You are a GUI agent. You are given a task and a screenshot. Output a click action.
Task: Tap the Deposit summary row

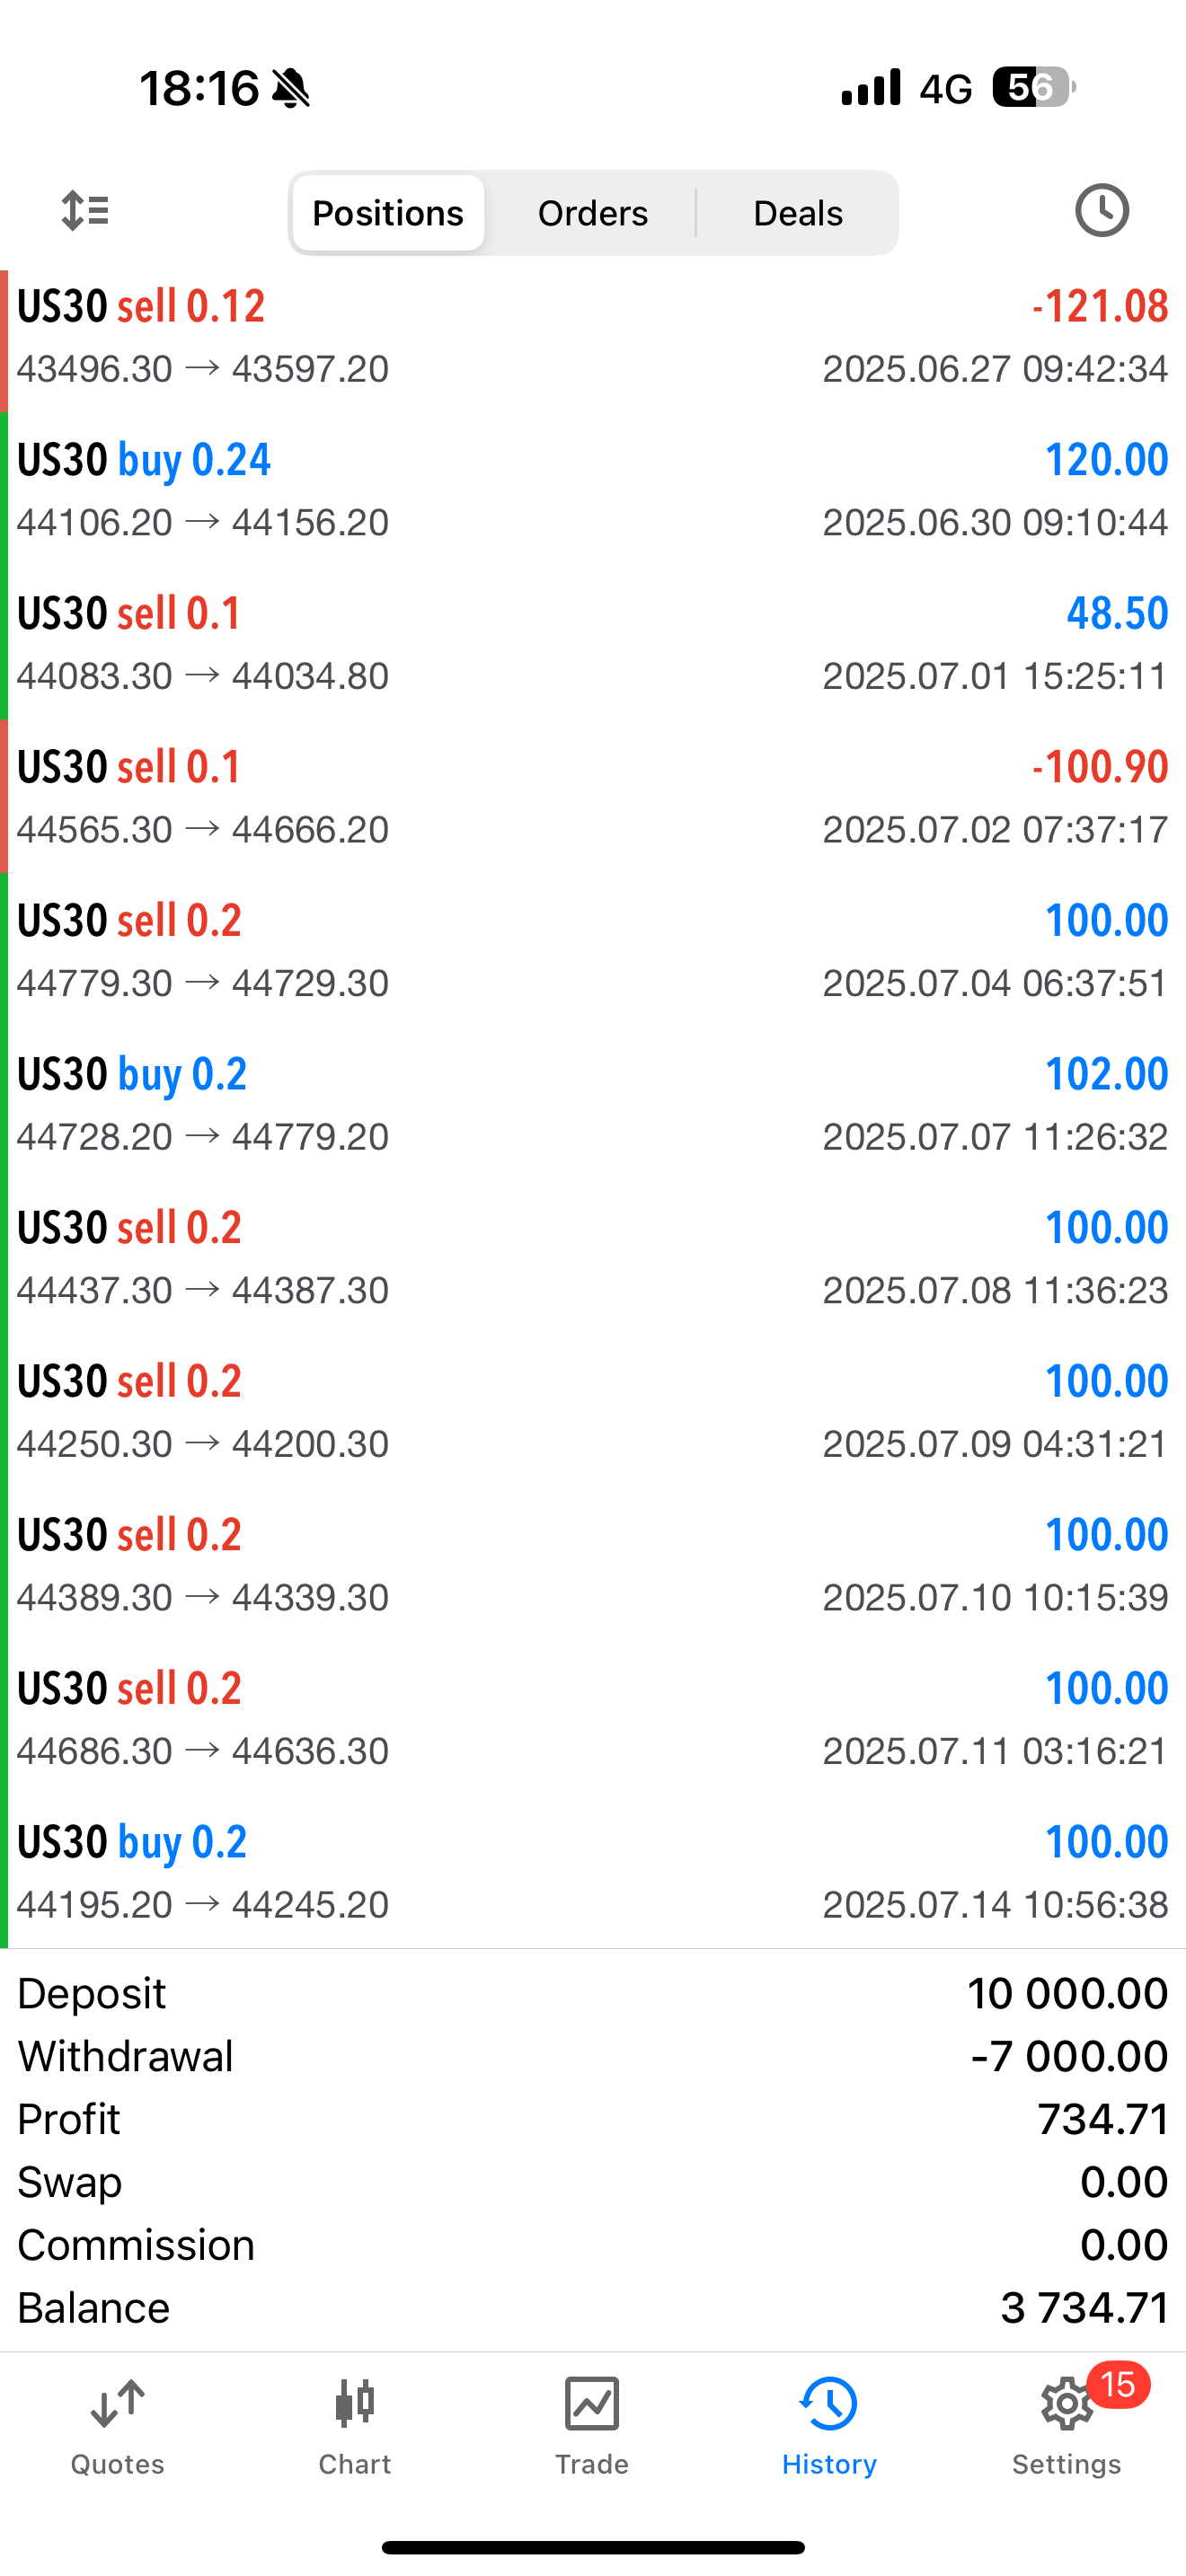click(x=593, y=1994)
